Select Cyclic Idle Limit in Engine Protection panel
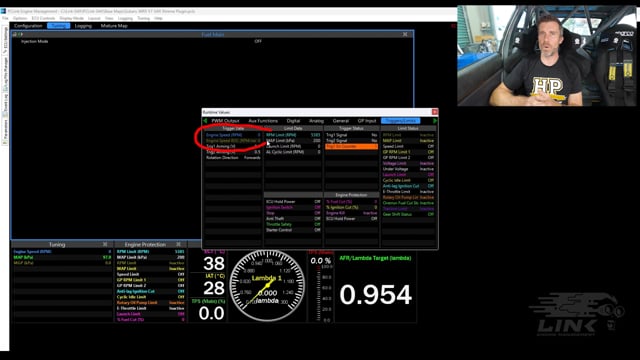The height and width of the screenshot is (360, 640). tap(150, 297)
